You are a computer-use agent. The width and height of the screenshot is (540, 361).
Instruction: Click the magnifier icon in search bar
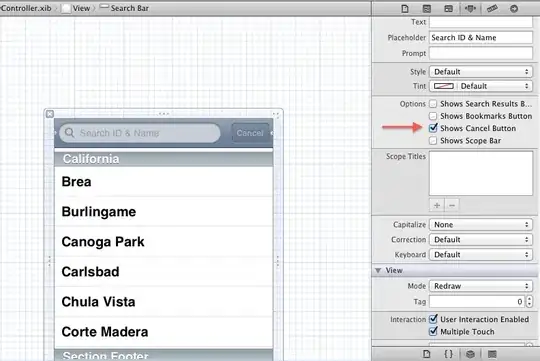(x=69, y=133)
